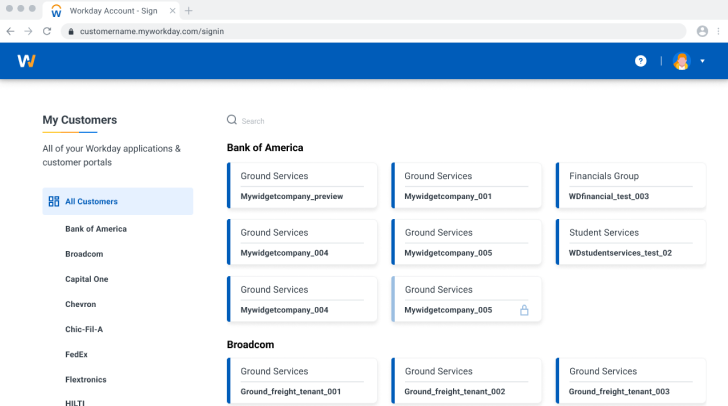The image size is (728, 406).
Task: Open the help question mark icon
Action: (641, 61)
